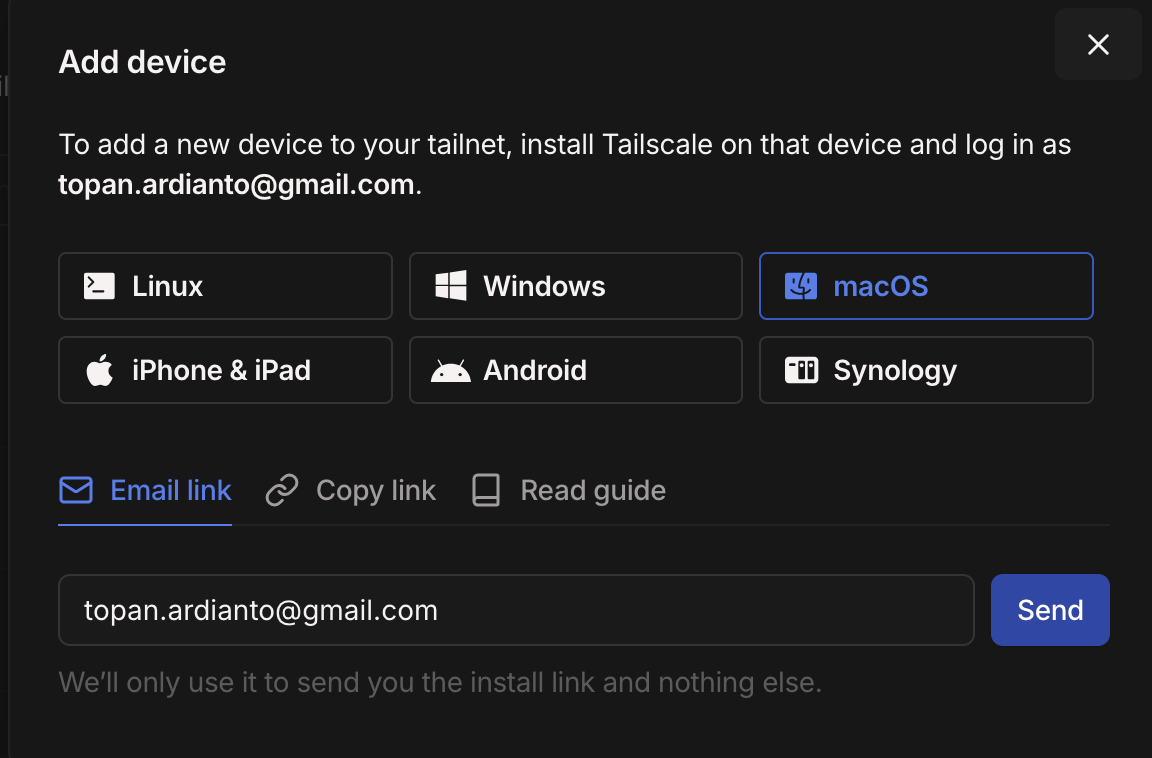Click the bold topan.ardianto@gmail.com text in description

236,185
